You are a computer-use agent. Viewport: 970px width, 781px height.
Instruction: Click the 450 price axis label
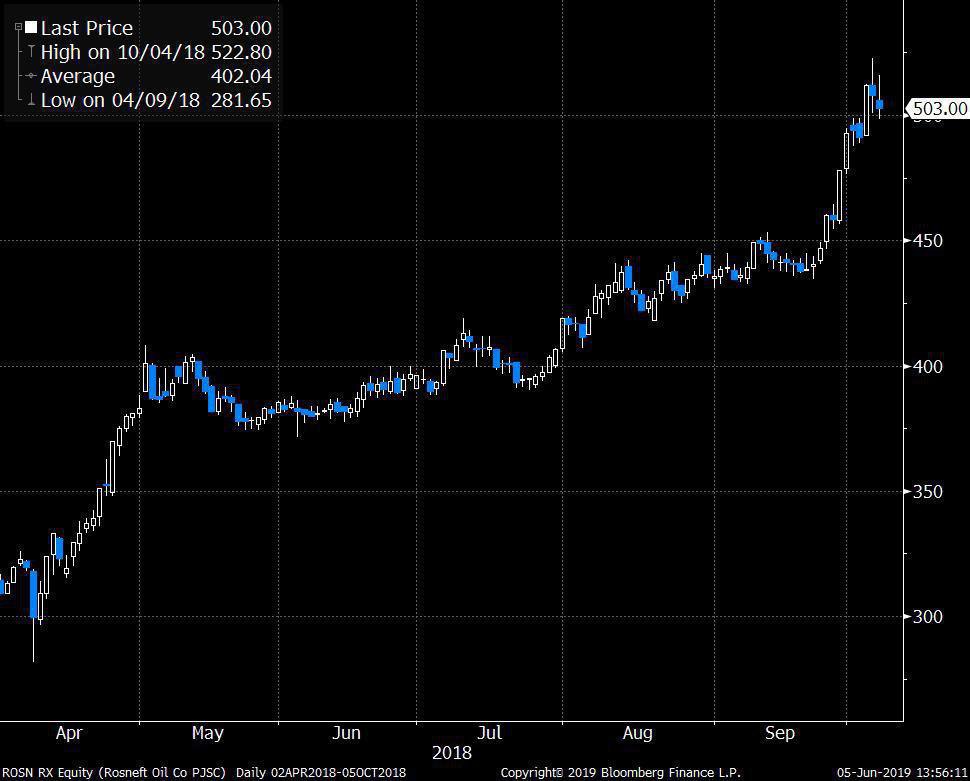928,241
